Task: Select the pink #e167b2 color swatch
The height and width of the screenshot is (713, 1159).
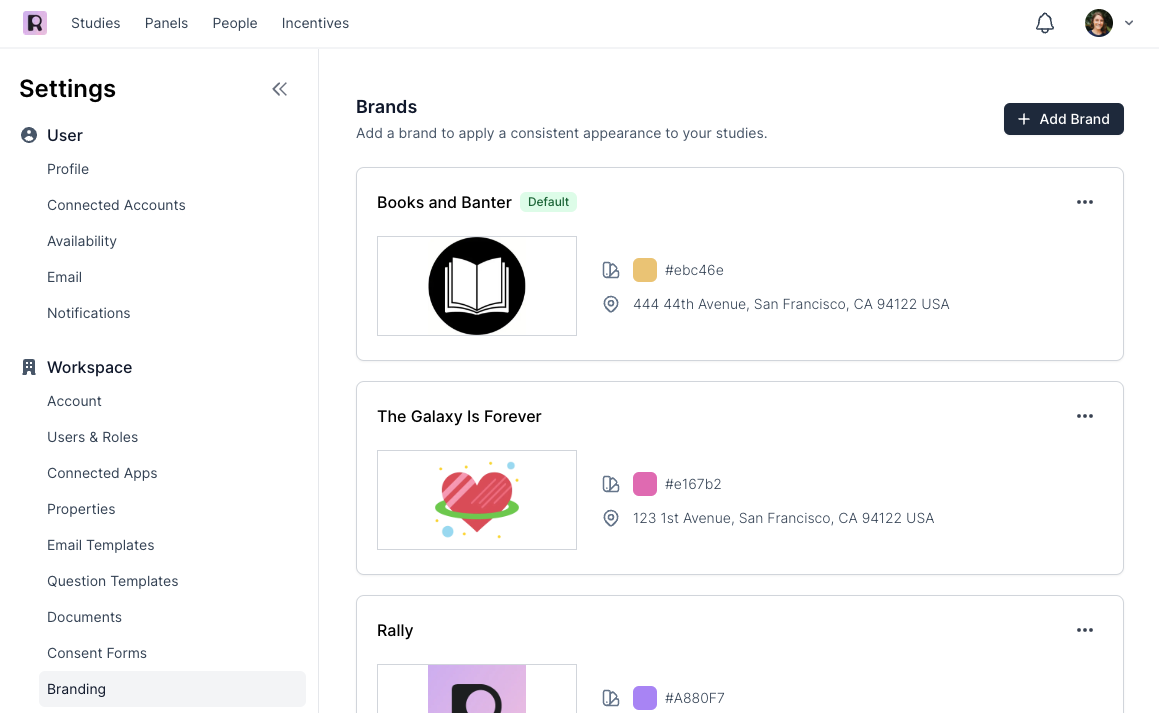Action: tap(645, 484)
